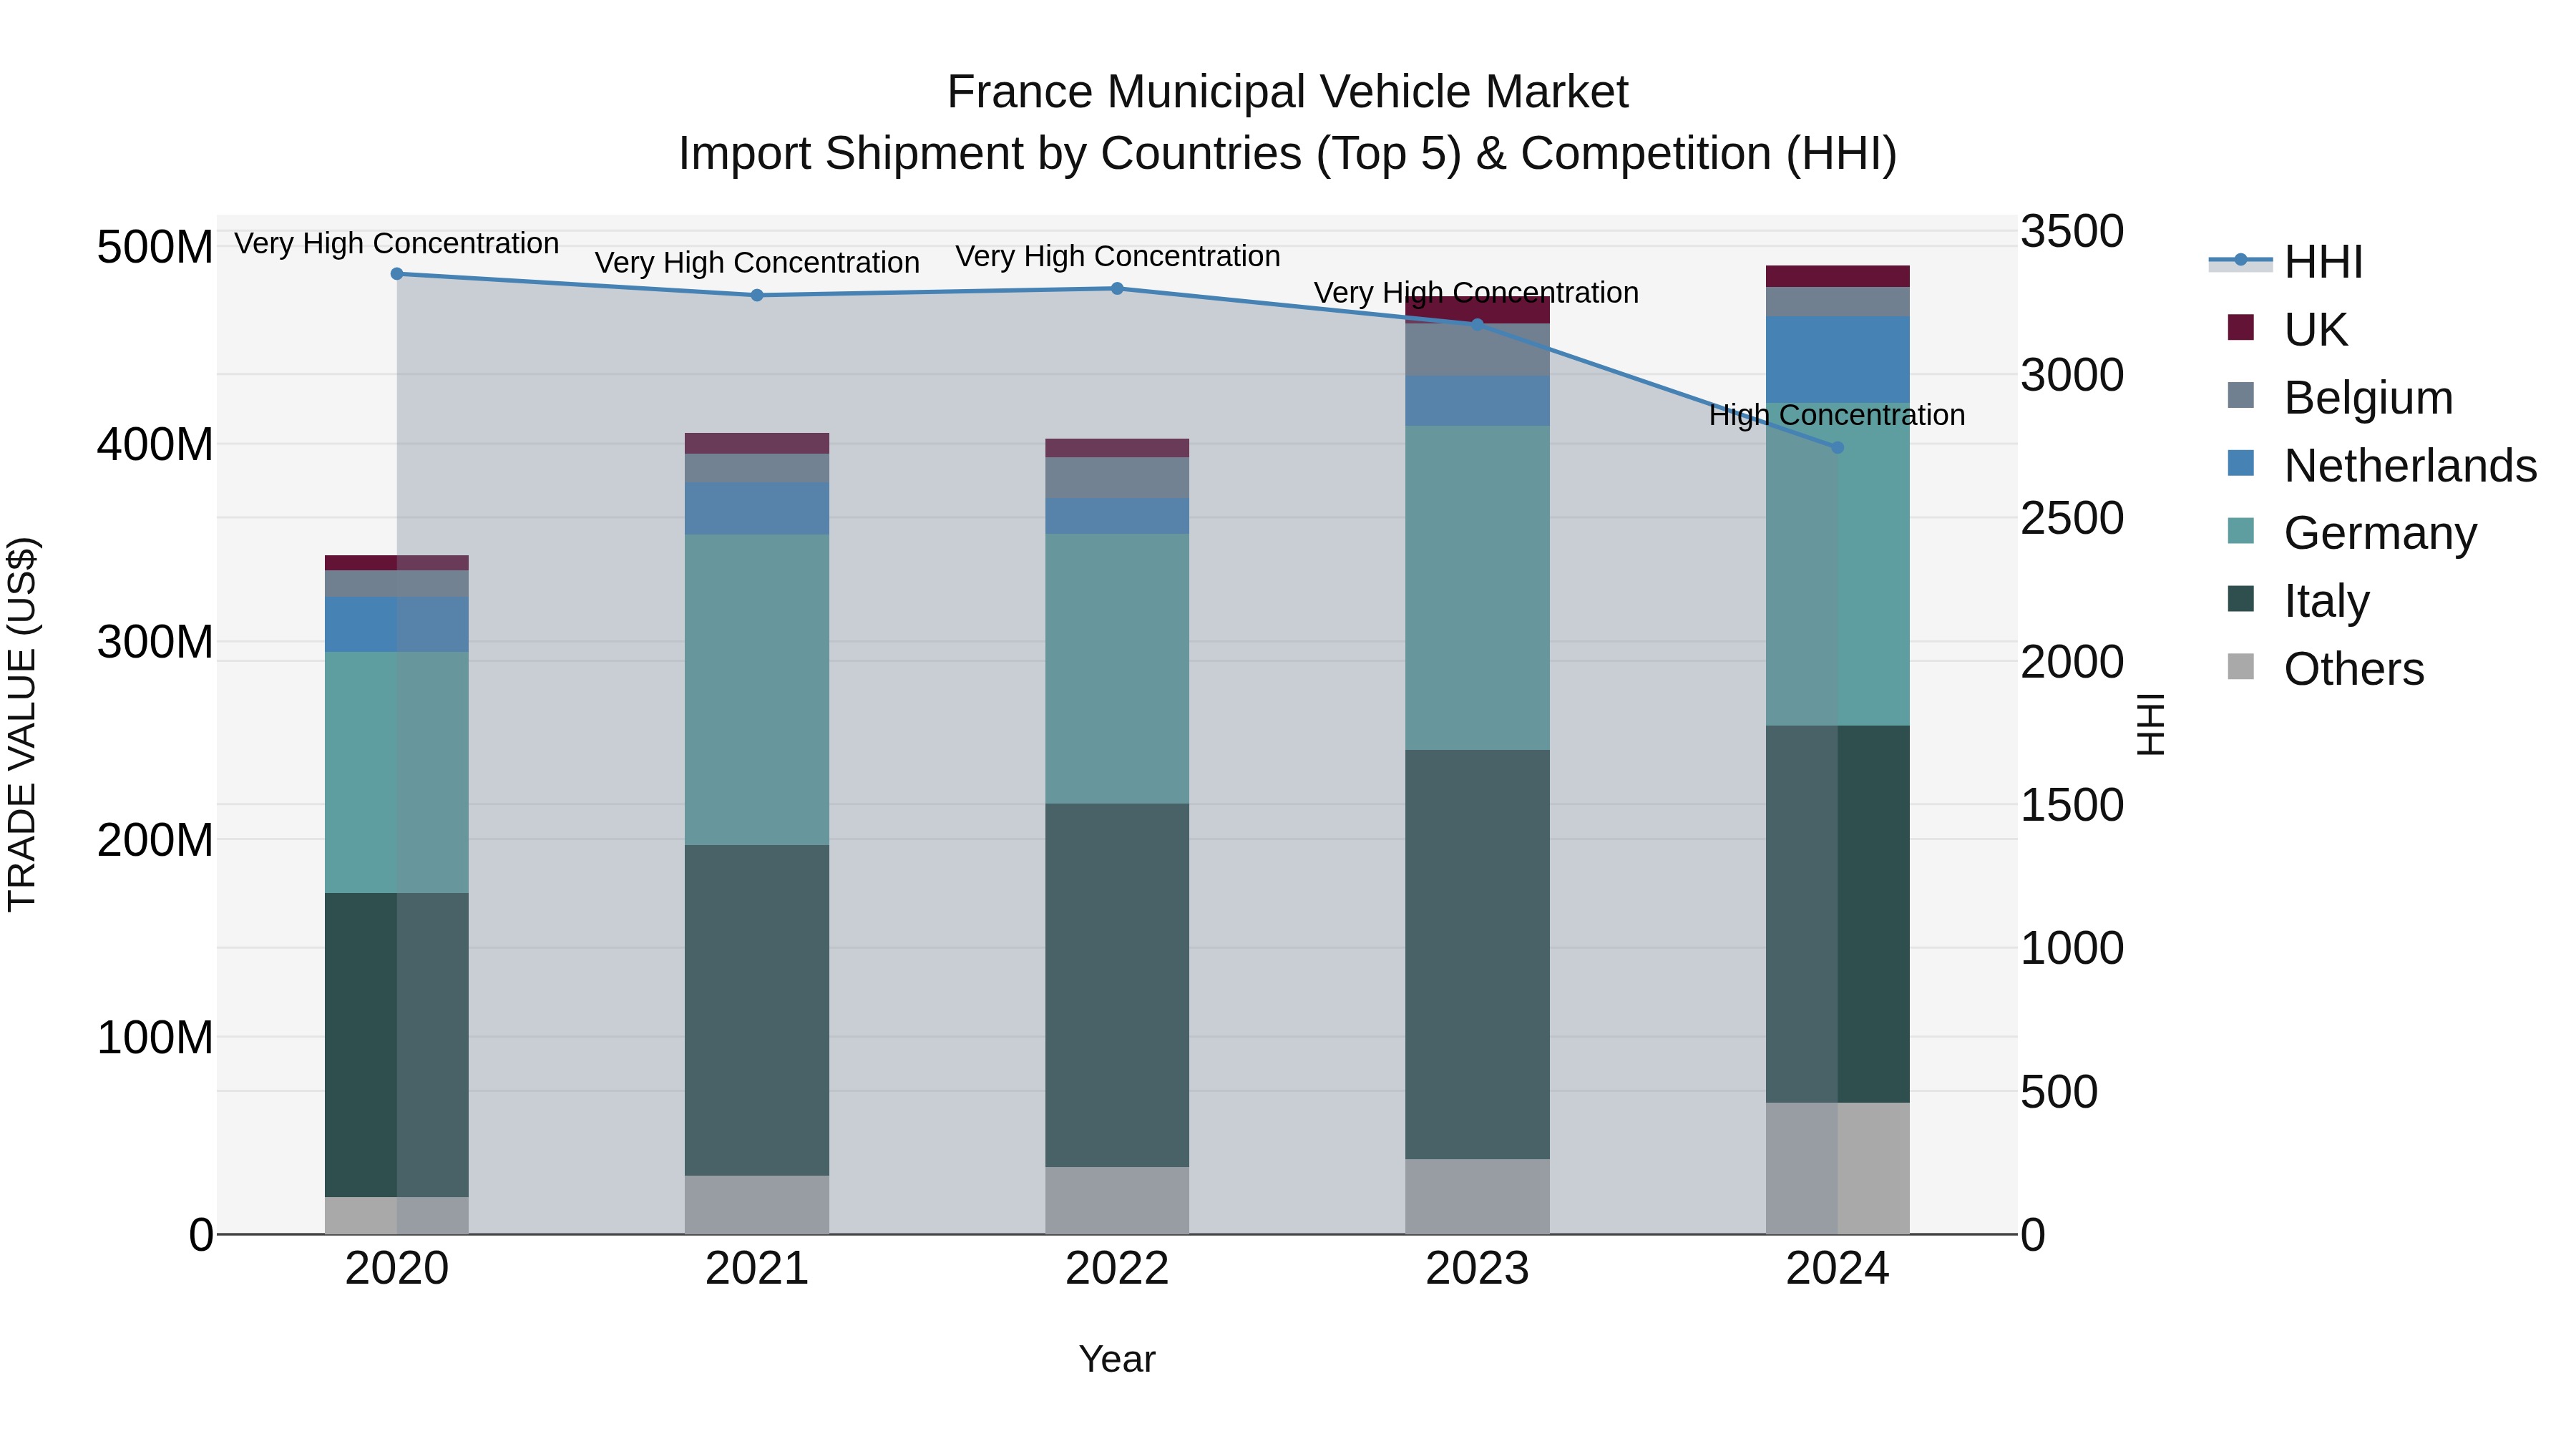Click the 2024 HHI data point
Viewport: 2576px width, 1449px height.
point(1838,447)
